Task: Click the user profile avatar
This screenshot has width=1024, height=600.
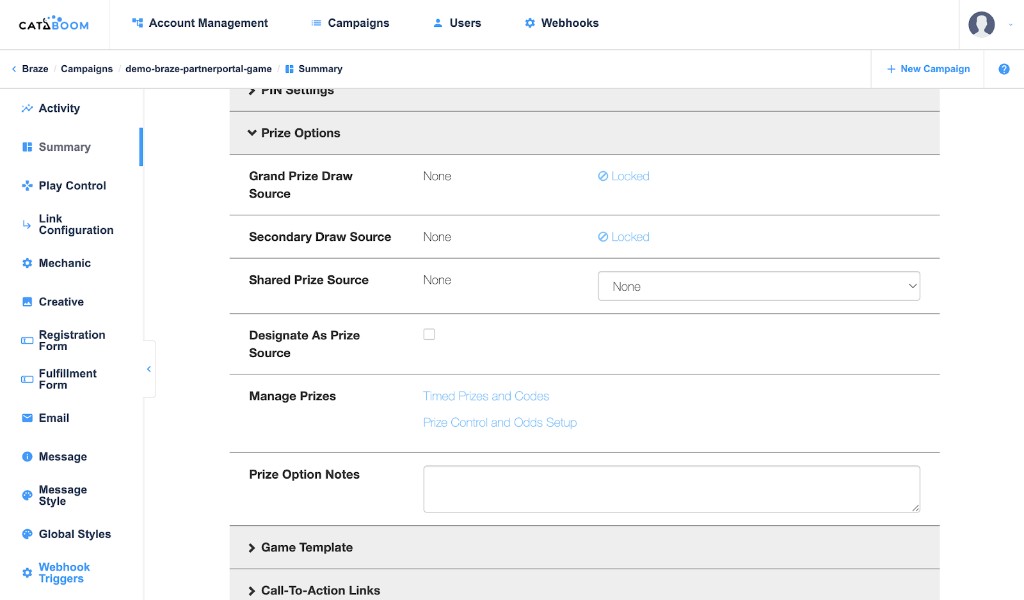Action: [981, 24]
